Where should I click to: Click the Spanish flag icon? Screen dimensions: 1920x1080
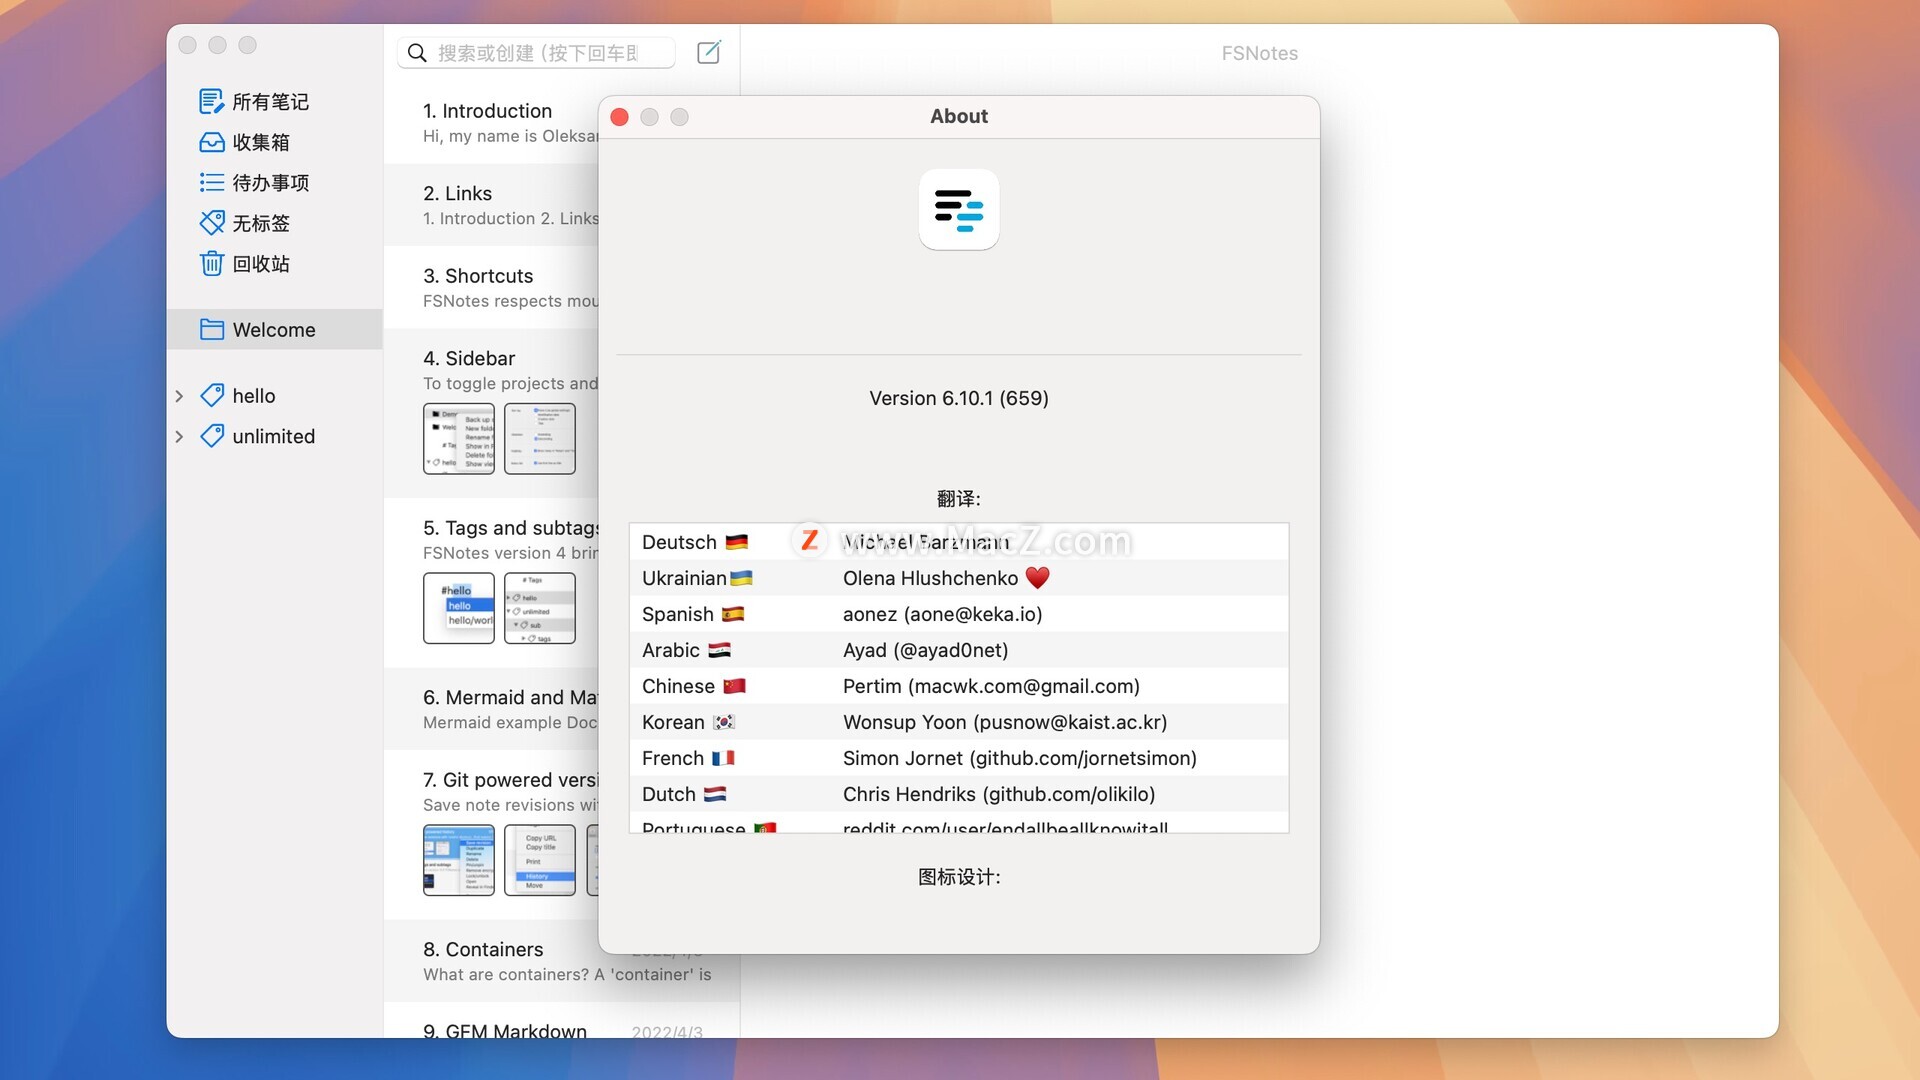[x=733, y=614]
